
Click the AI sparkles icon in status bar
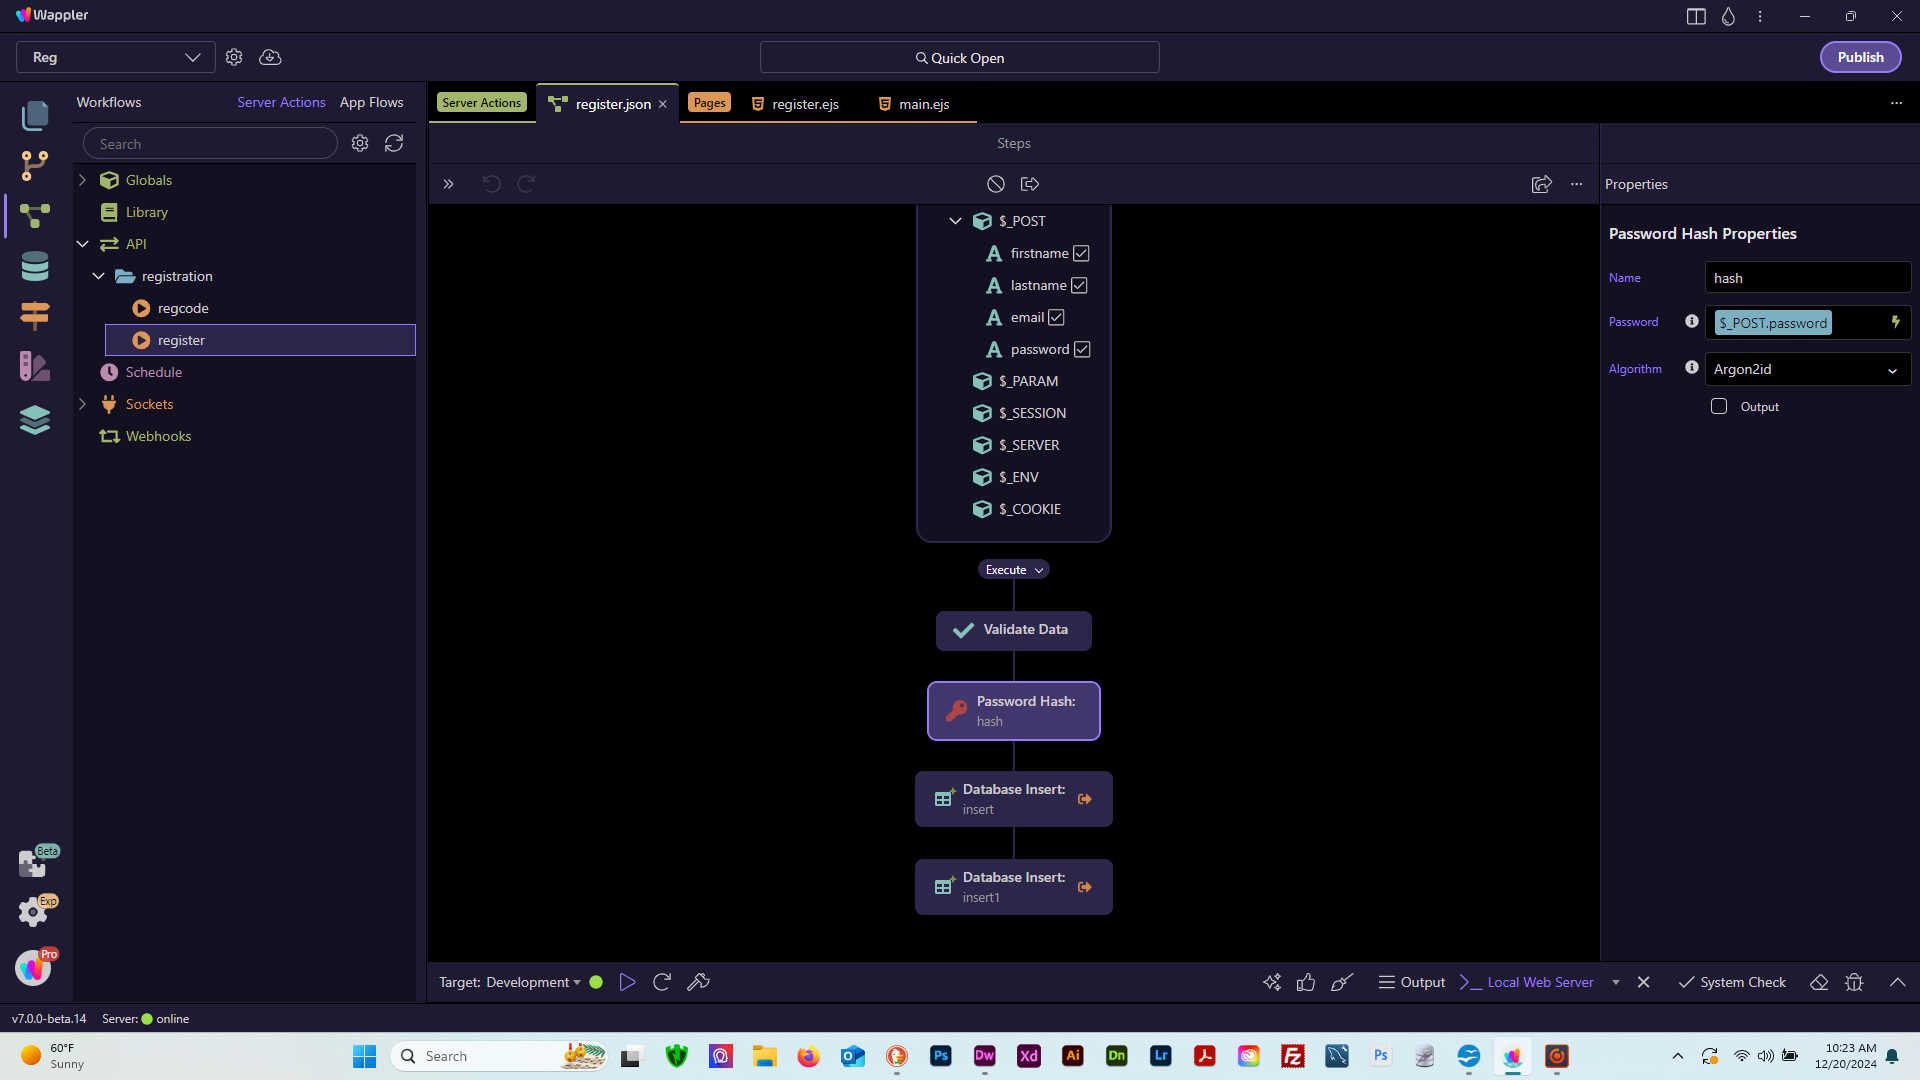[x=1272, y=982]
